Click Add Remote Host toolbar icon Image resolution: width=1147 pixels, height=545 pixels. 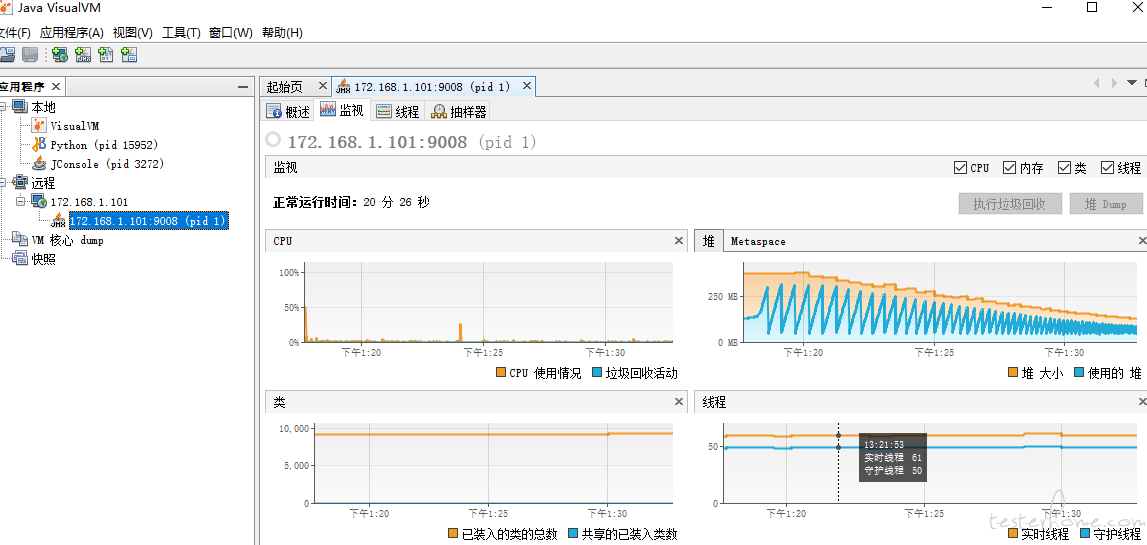[x=60, y=54]
